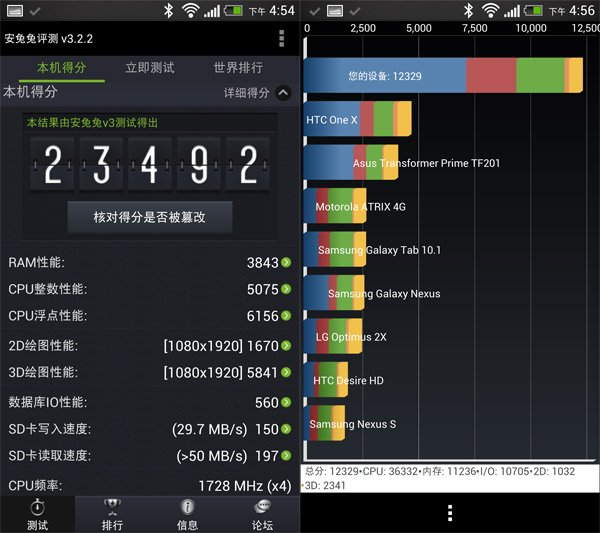
Task: Select the Samsung Nexus S bar
Action: click(x=324, y=423)
